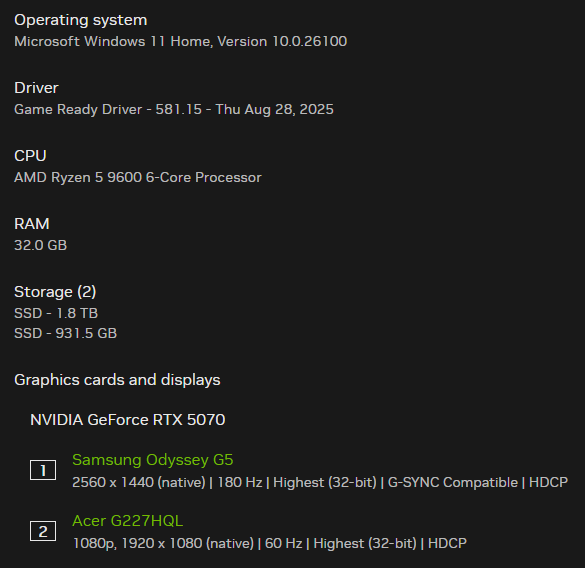Select the Windows 11 Home version text
Screen dimensions: 585x568
point(181,41)
